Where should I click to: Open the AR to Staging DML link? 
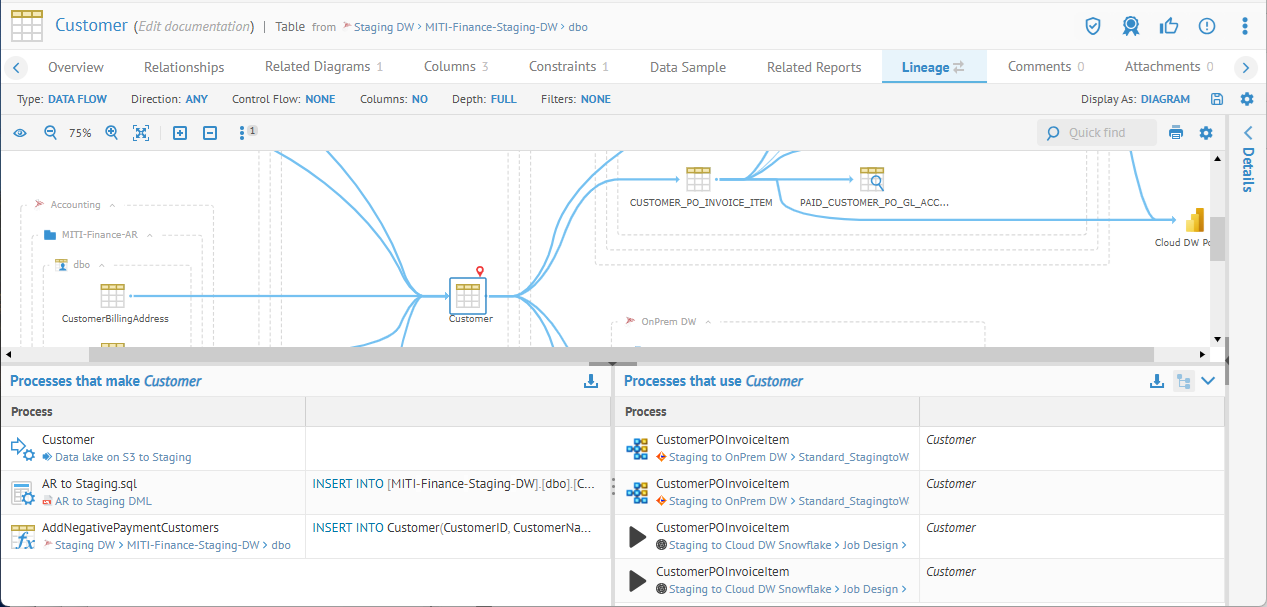[103, 501]
